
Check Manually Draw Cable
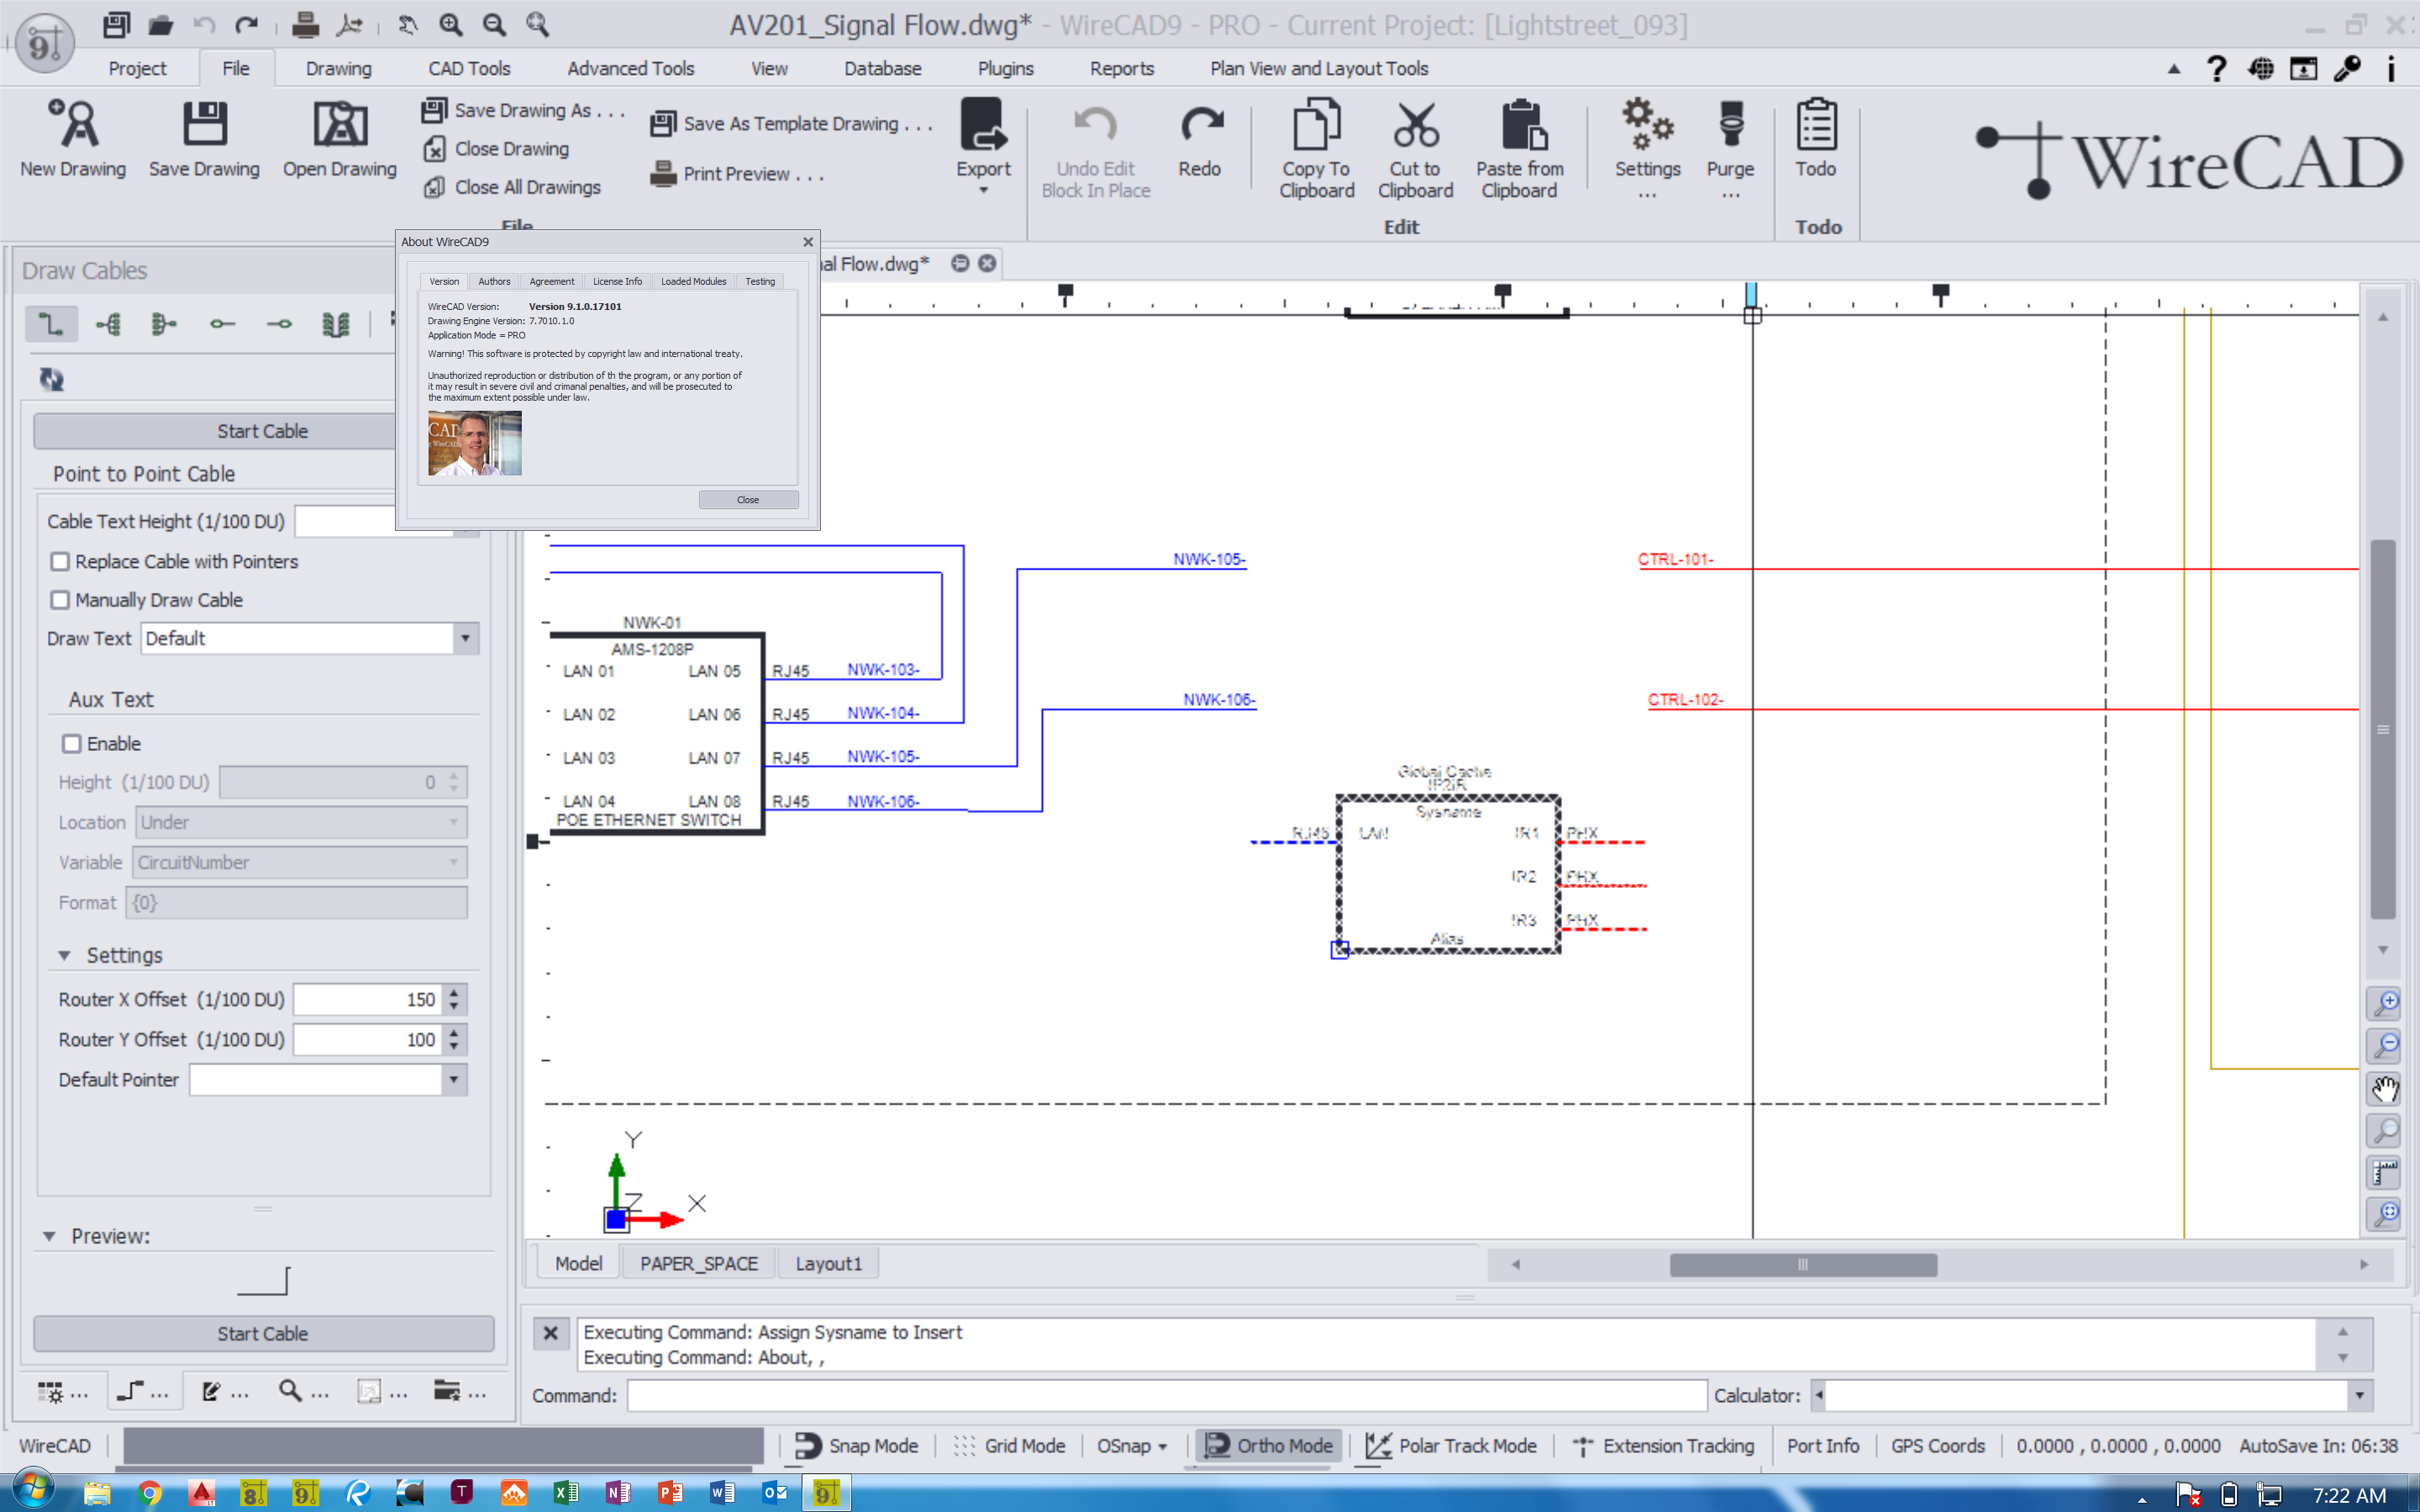coord(60,600)
